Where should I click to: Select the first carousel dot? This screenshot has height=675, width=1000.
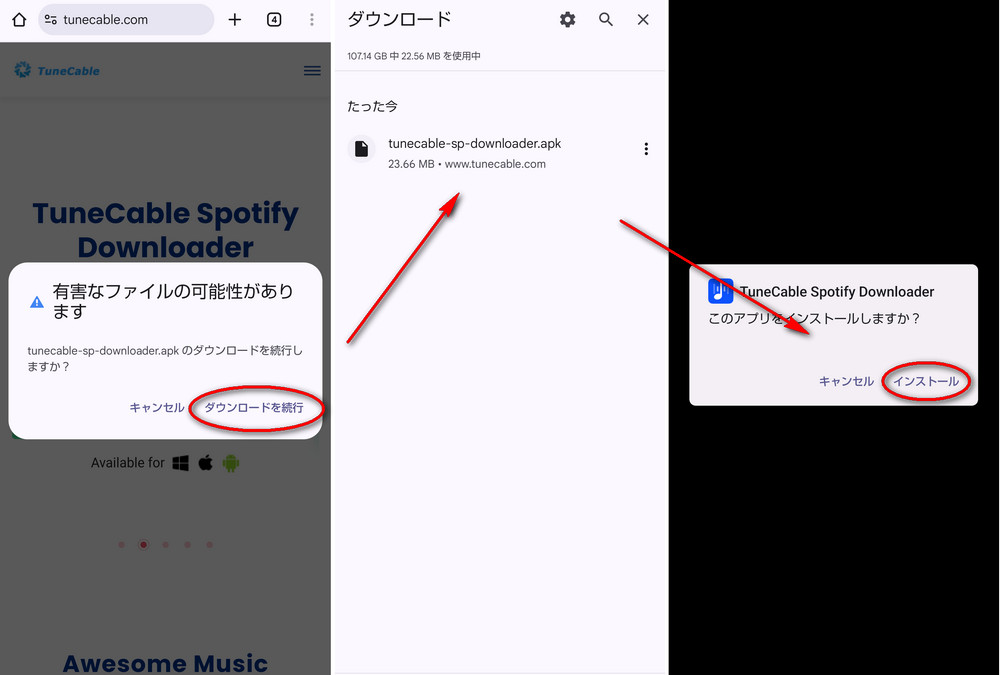pos(121,545)
